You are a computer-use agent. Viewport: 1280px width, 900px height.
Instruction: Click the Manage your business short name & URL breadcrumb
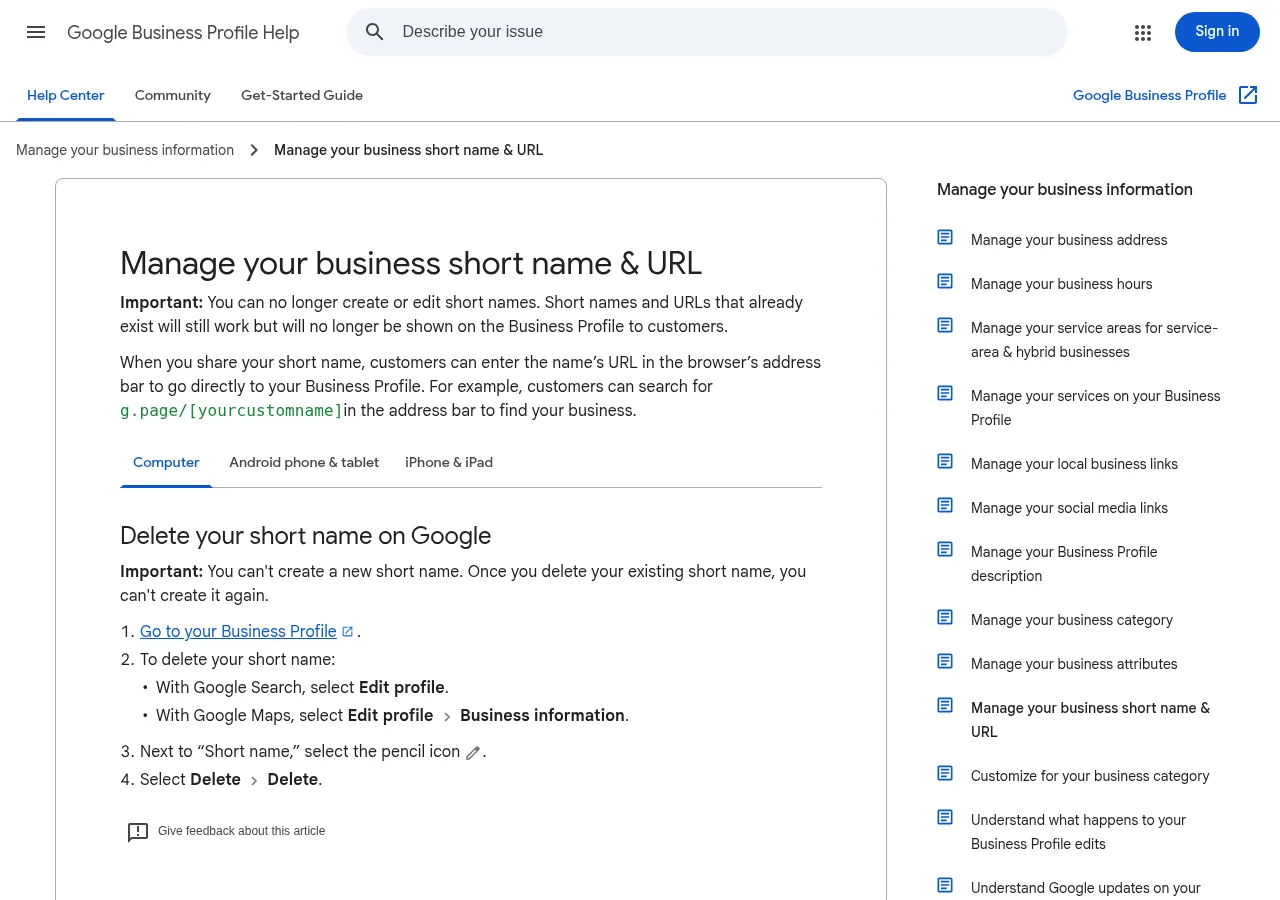(408, 150)
